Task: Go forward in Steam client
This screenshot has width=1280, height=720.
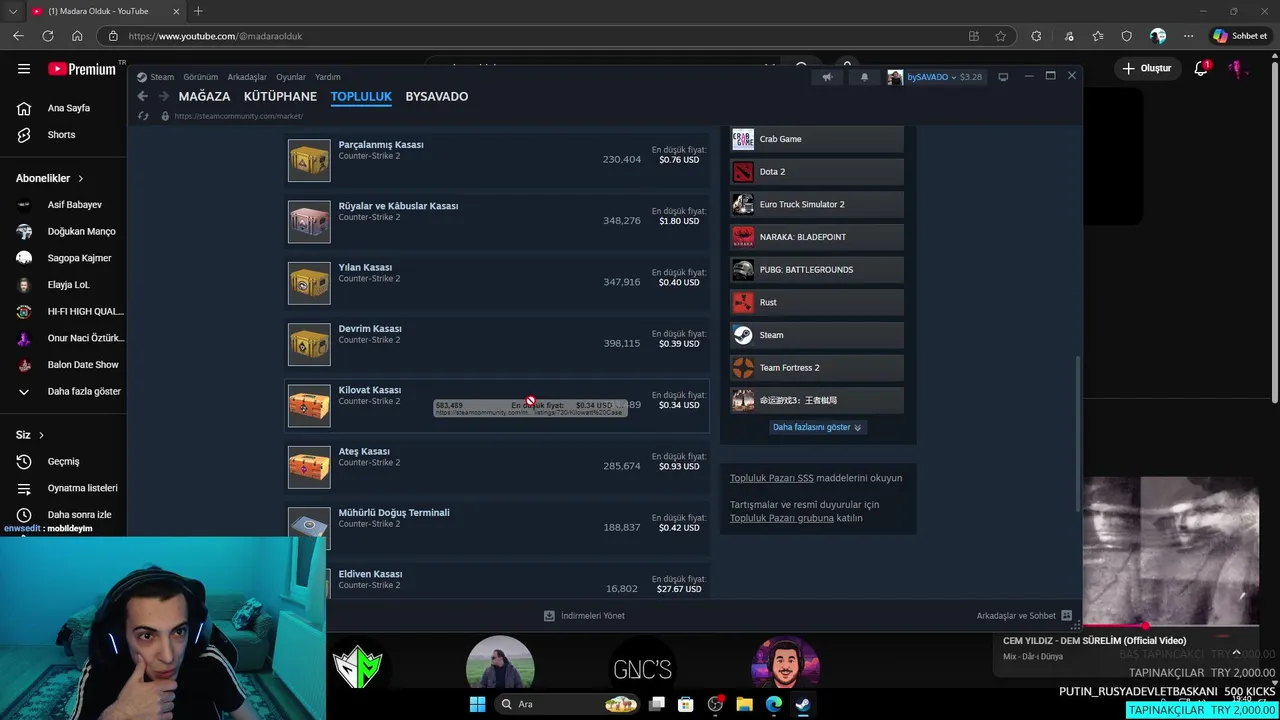Action: coord(162,96)
